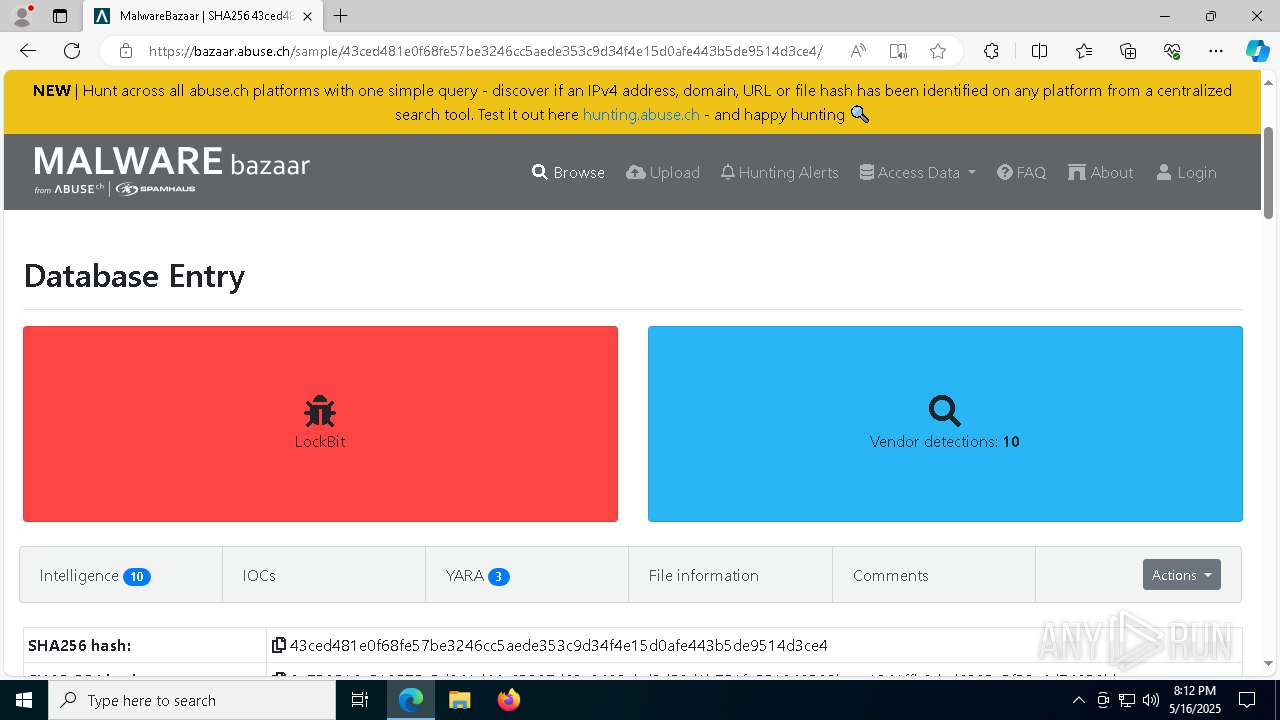The height and width of the screenshot is (720, 1280).
Task: Activate the Read aloud icon
Action: coord(858,51)
